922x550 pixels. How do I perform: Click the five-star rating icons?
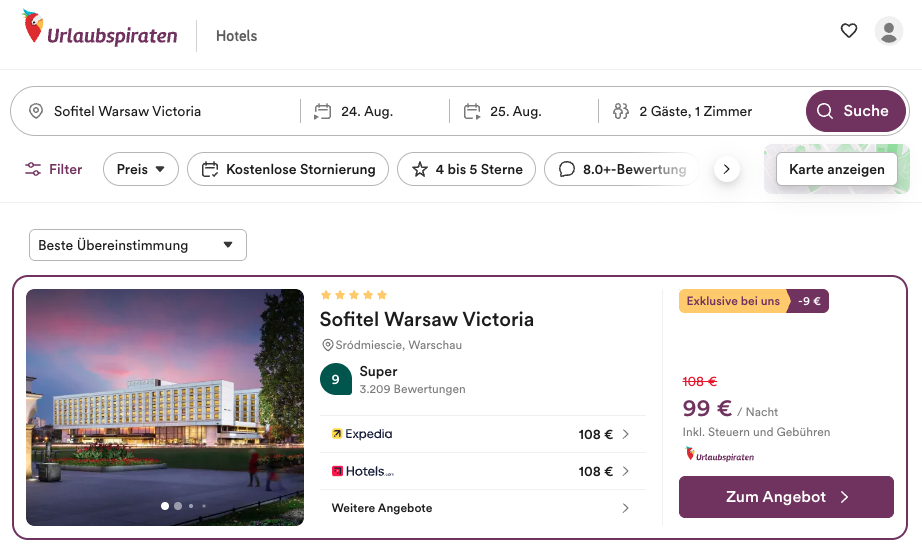tap(353, 295)
